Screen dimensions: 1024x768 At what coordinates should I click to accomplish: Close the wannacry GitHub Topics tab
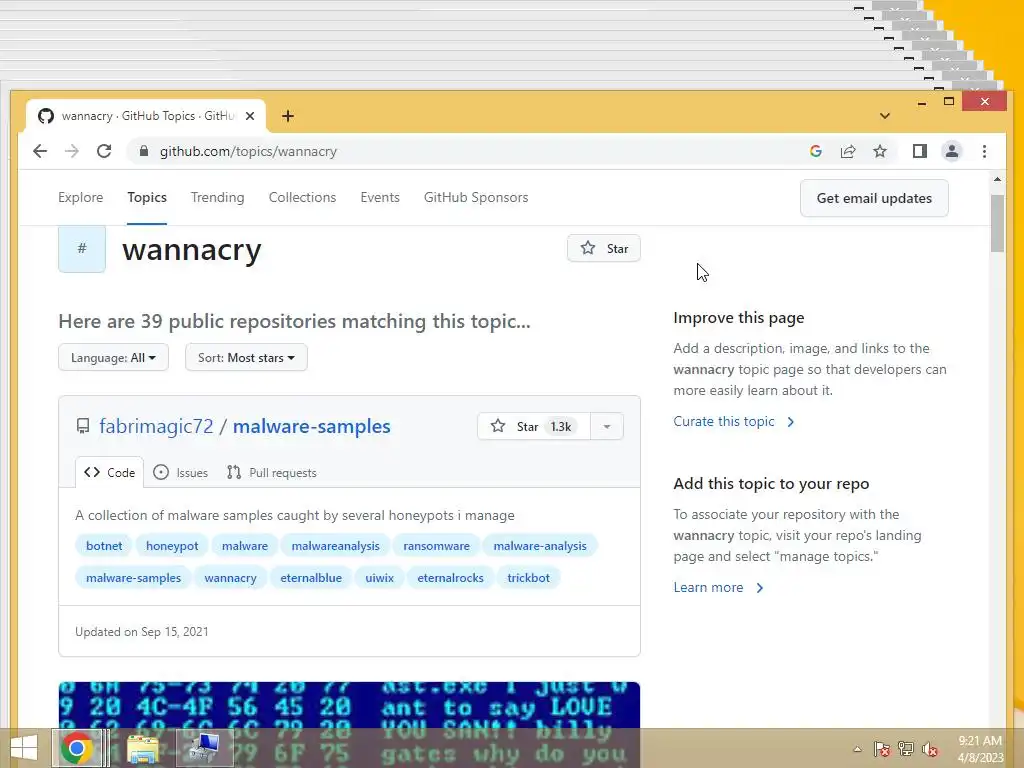249,116
